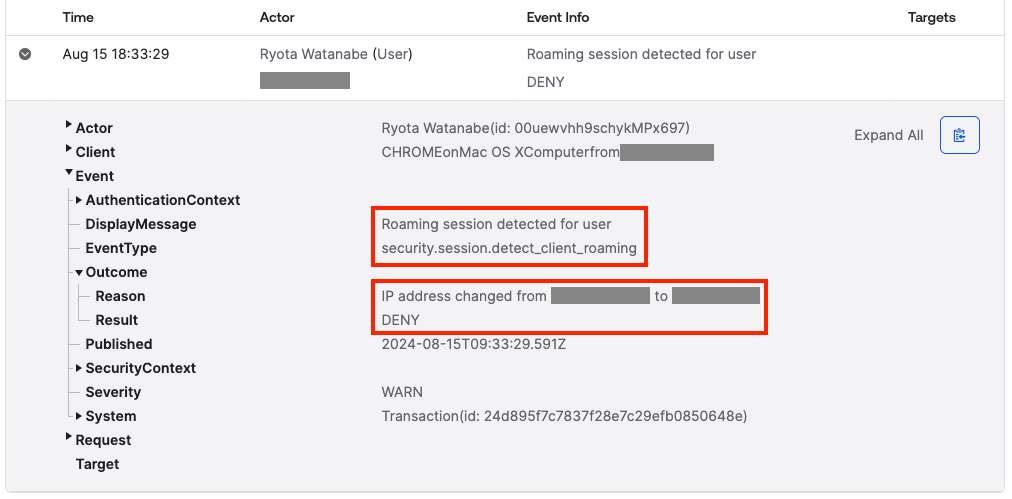The height and width of the screenshot is (499, 1012).
Task: Click the Transaction id value text
Action: [x=565, y=416]
